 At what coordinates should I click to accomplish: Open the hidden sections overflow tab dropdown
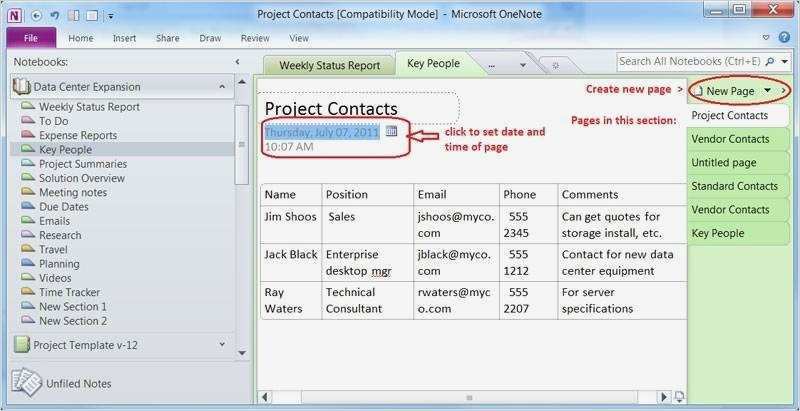click(522, 65)
